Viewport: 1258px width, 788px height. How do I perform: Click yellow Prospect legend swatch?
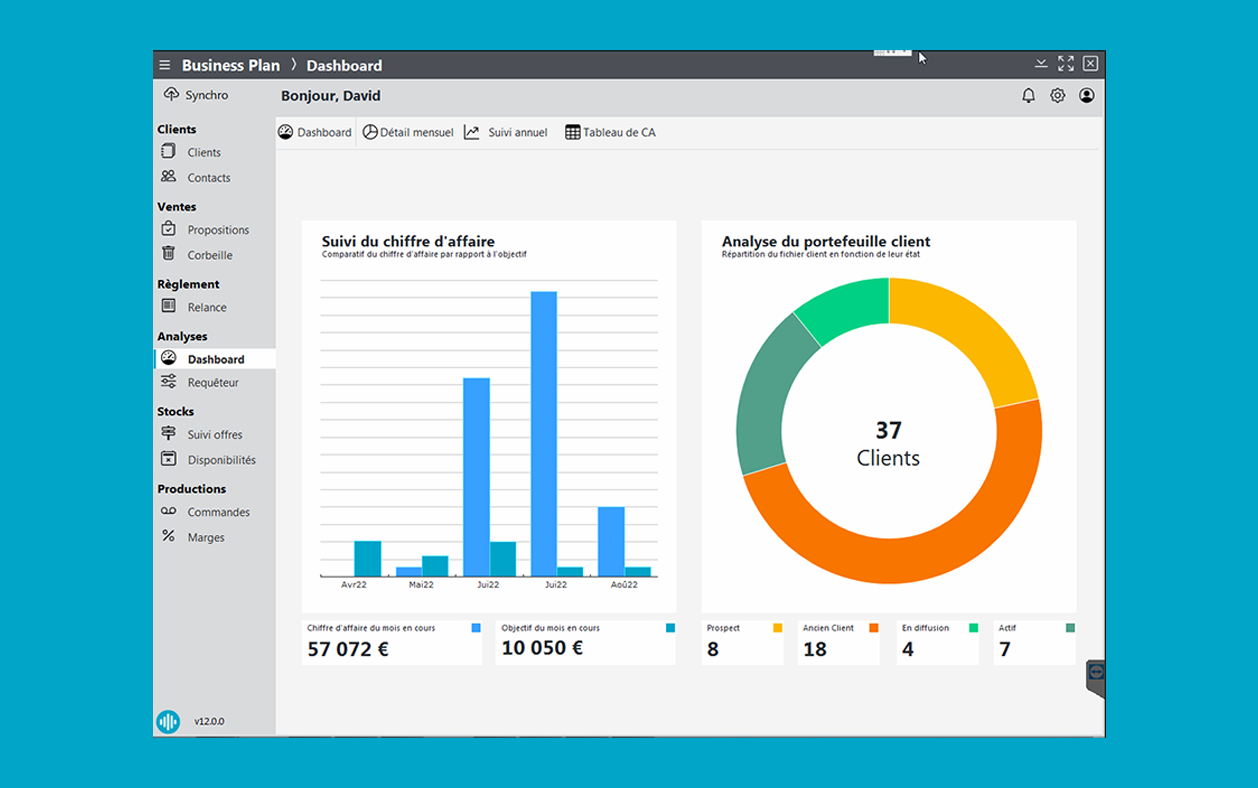click(777, 628)
